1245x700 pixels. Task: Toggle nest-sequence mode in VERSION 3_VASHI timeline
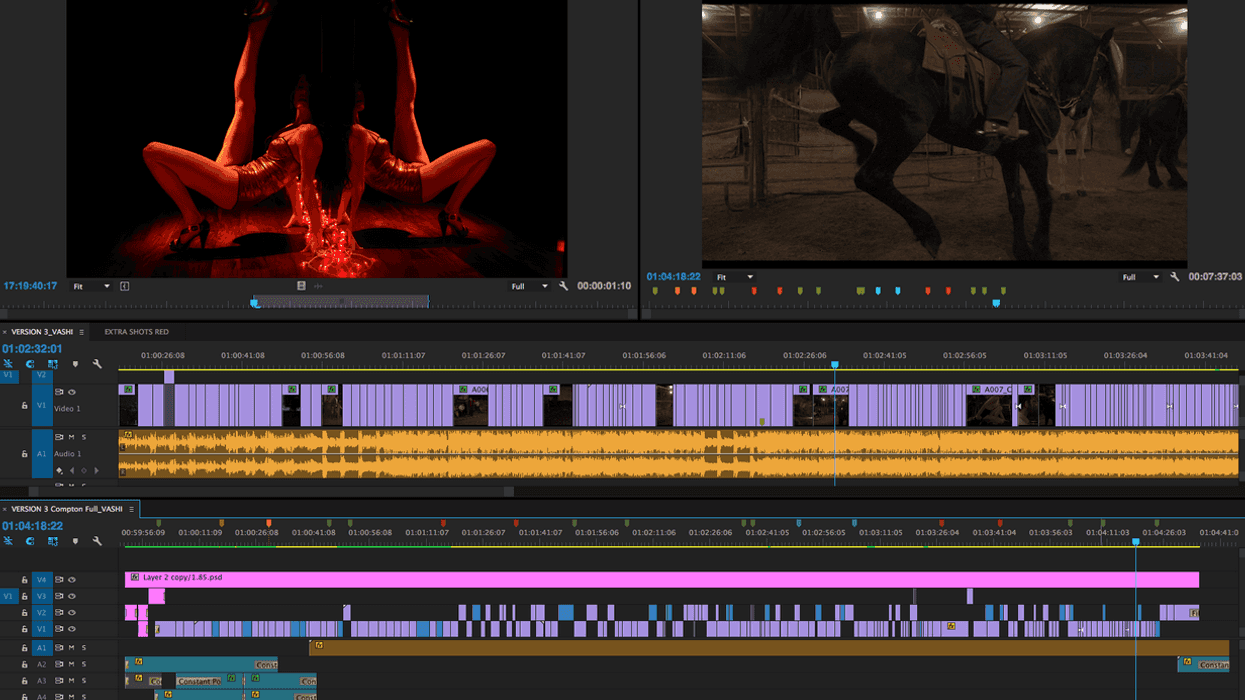point(8,364)
